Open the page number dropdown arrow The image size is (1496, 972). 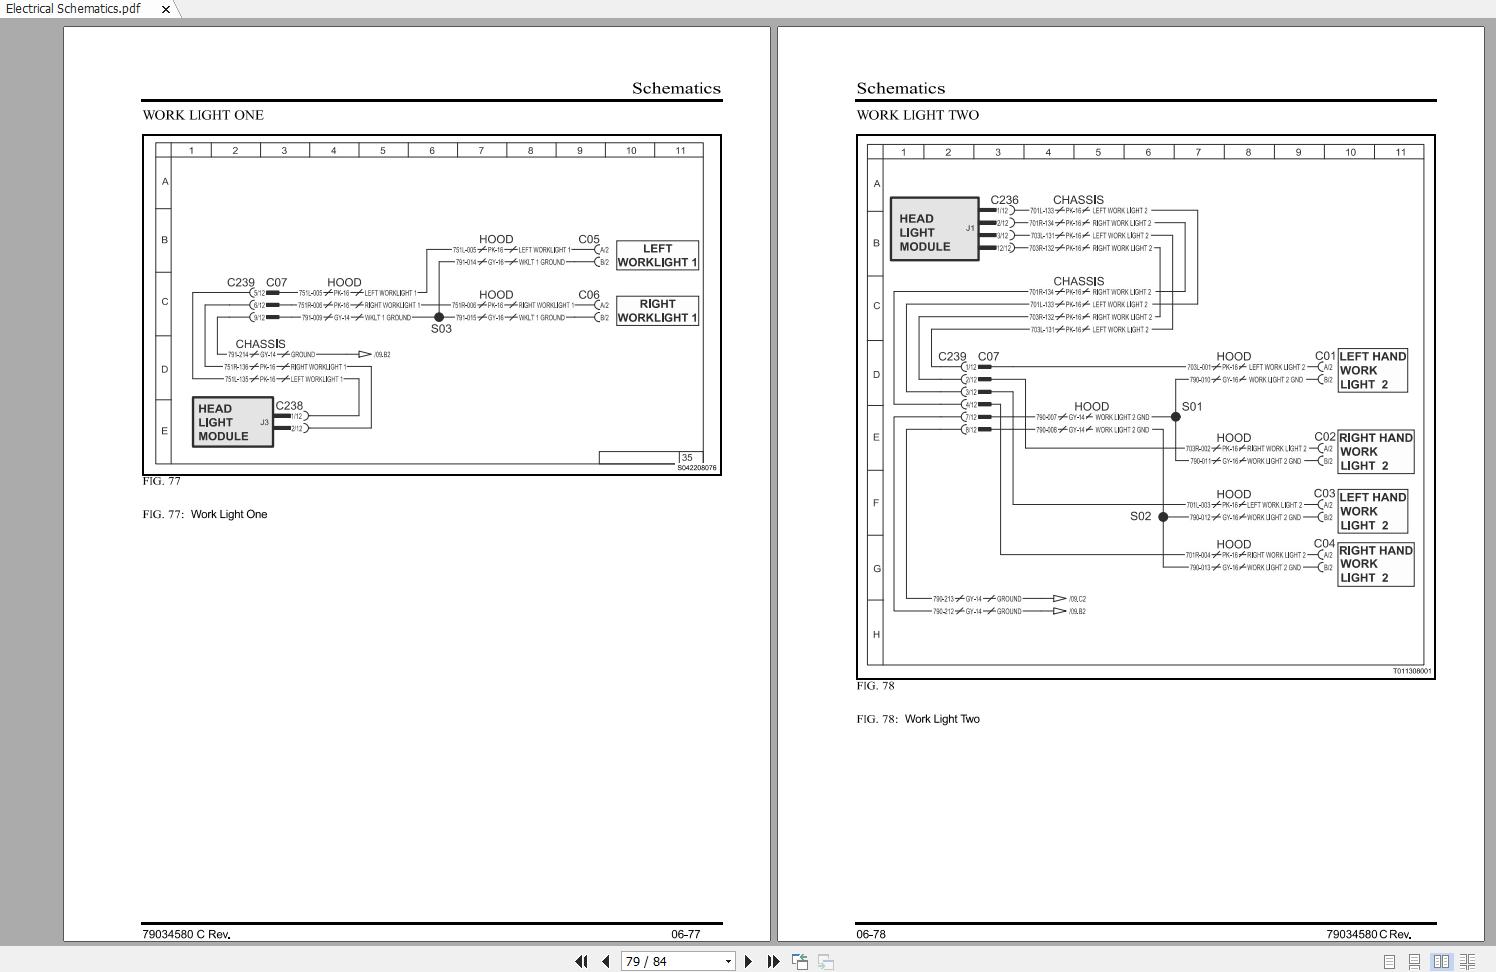(727, 962)
